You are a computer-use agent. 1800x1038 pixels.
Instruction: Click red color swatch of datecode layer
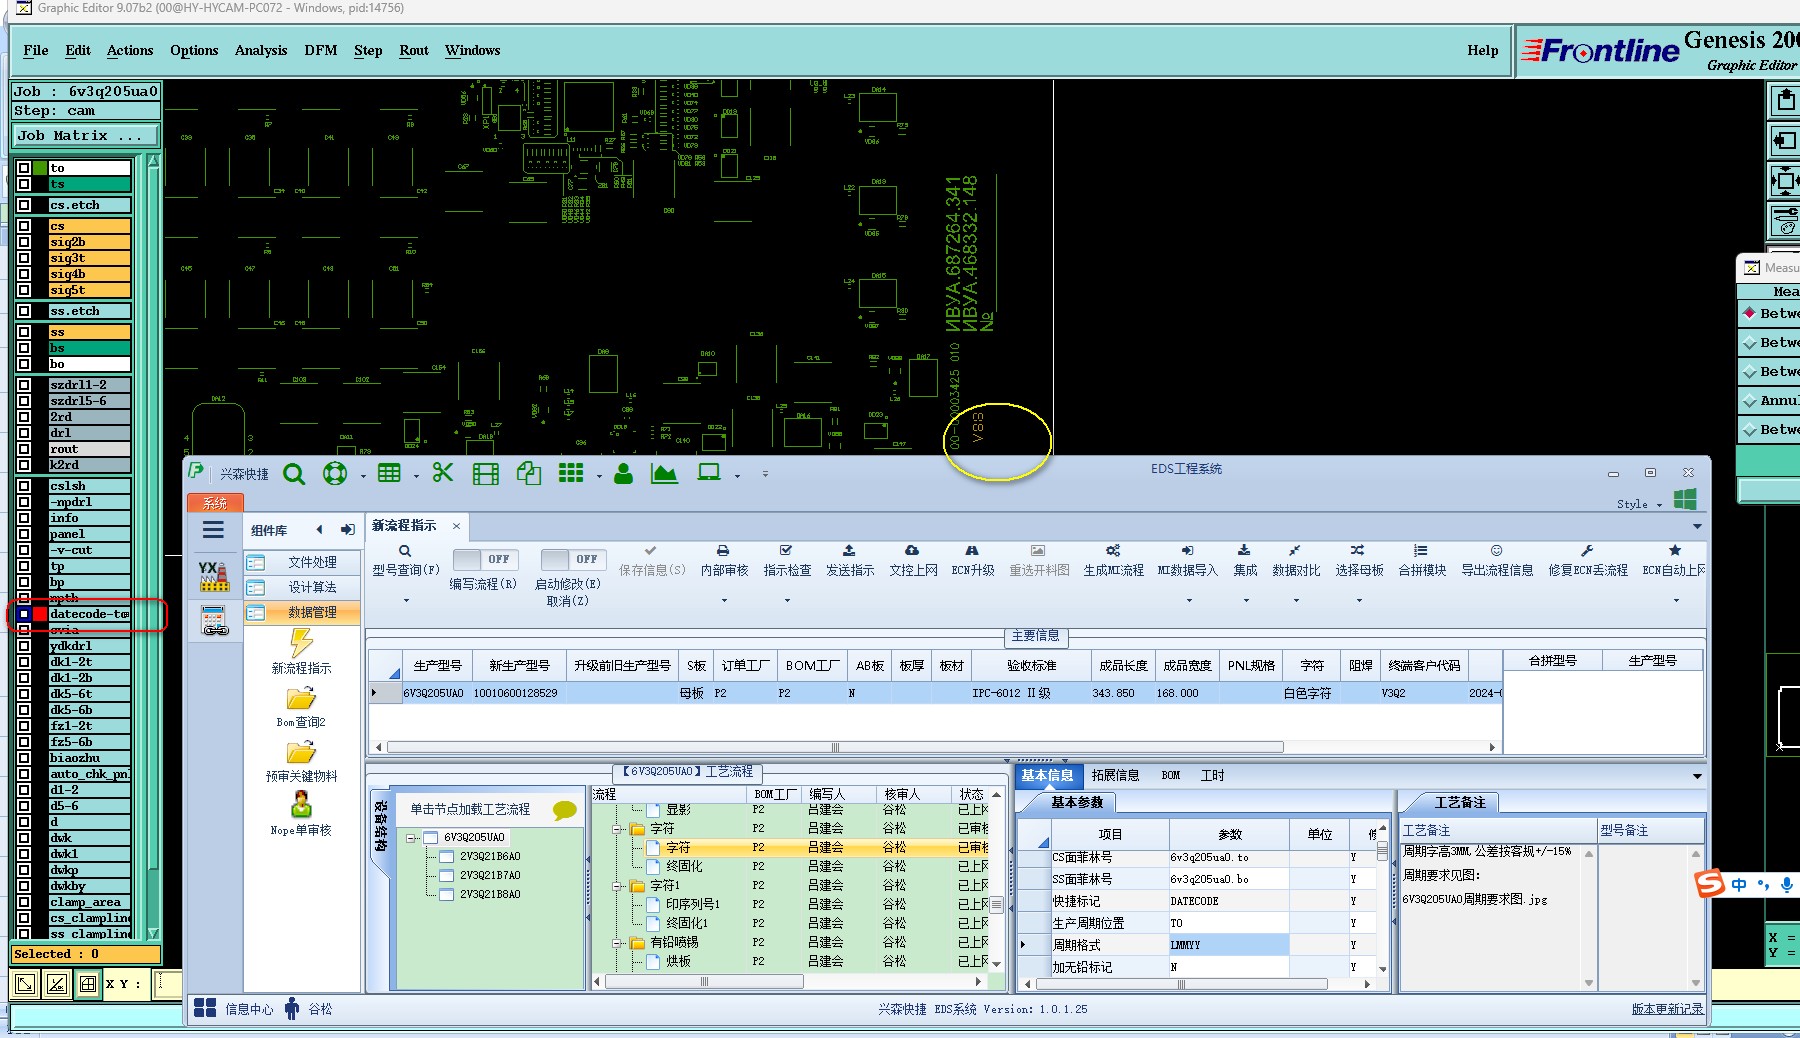tap(40, 614)
